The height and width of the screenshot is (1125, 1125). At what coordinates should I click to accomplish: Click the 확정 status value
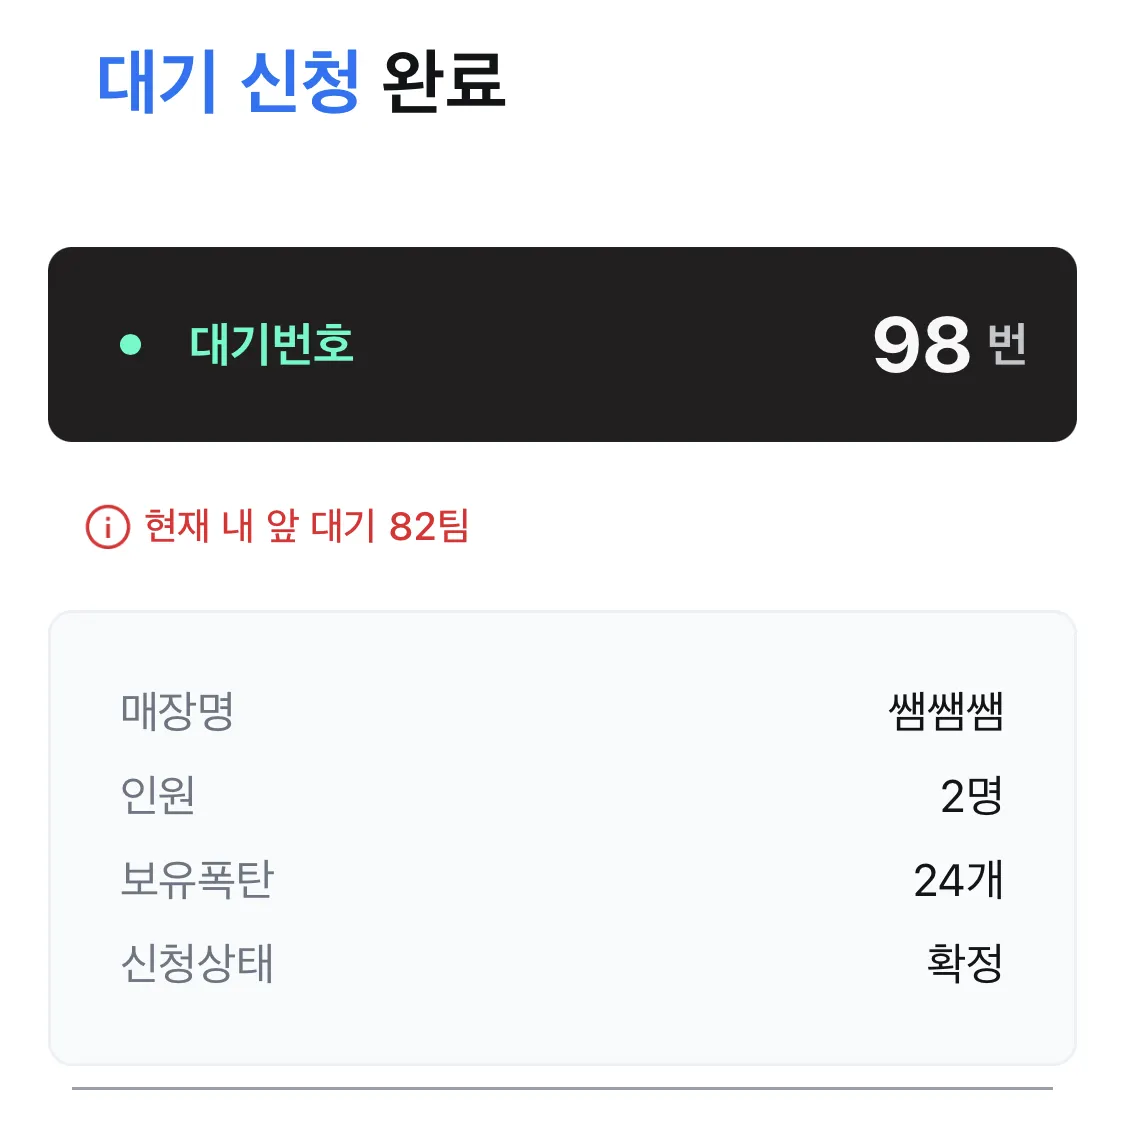coord(965,963)
